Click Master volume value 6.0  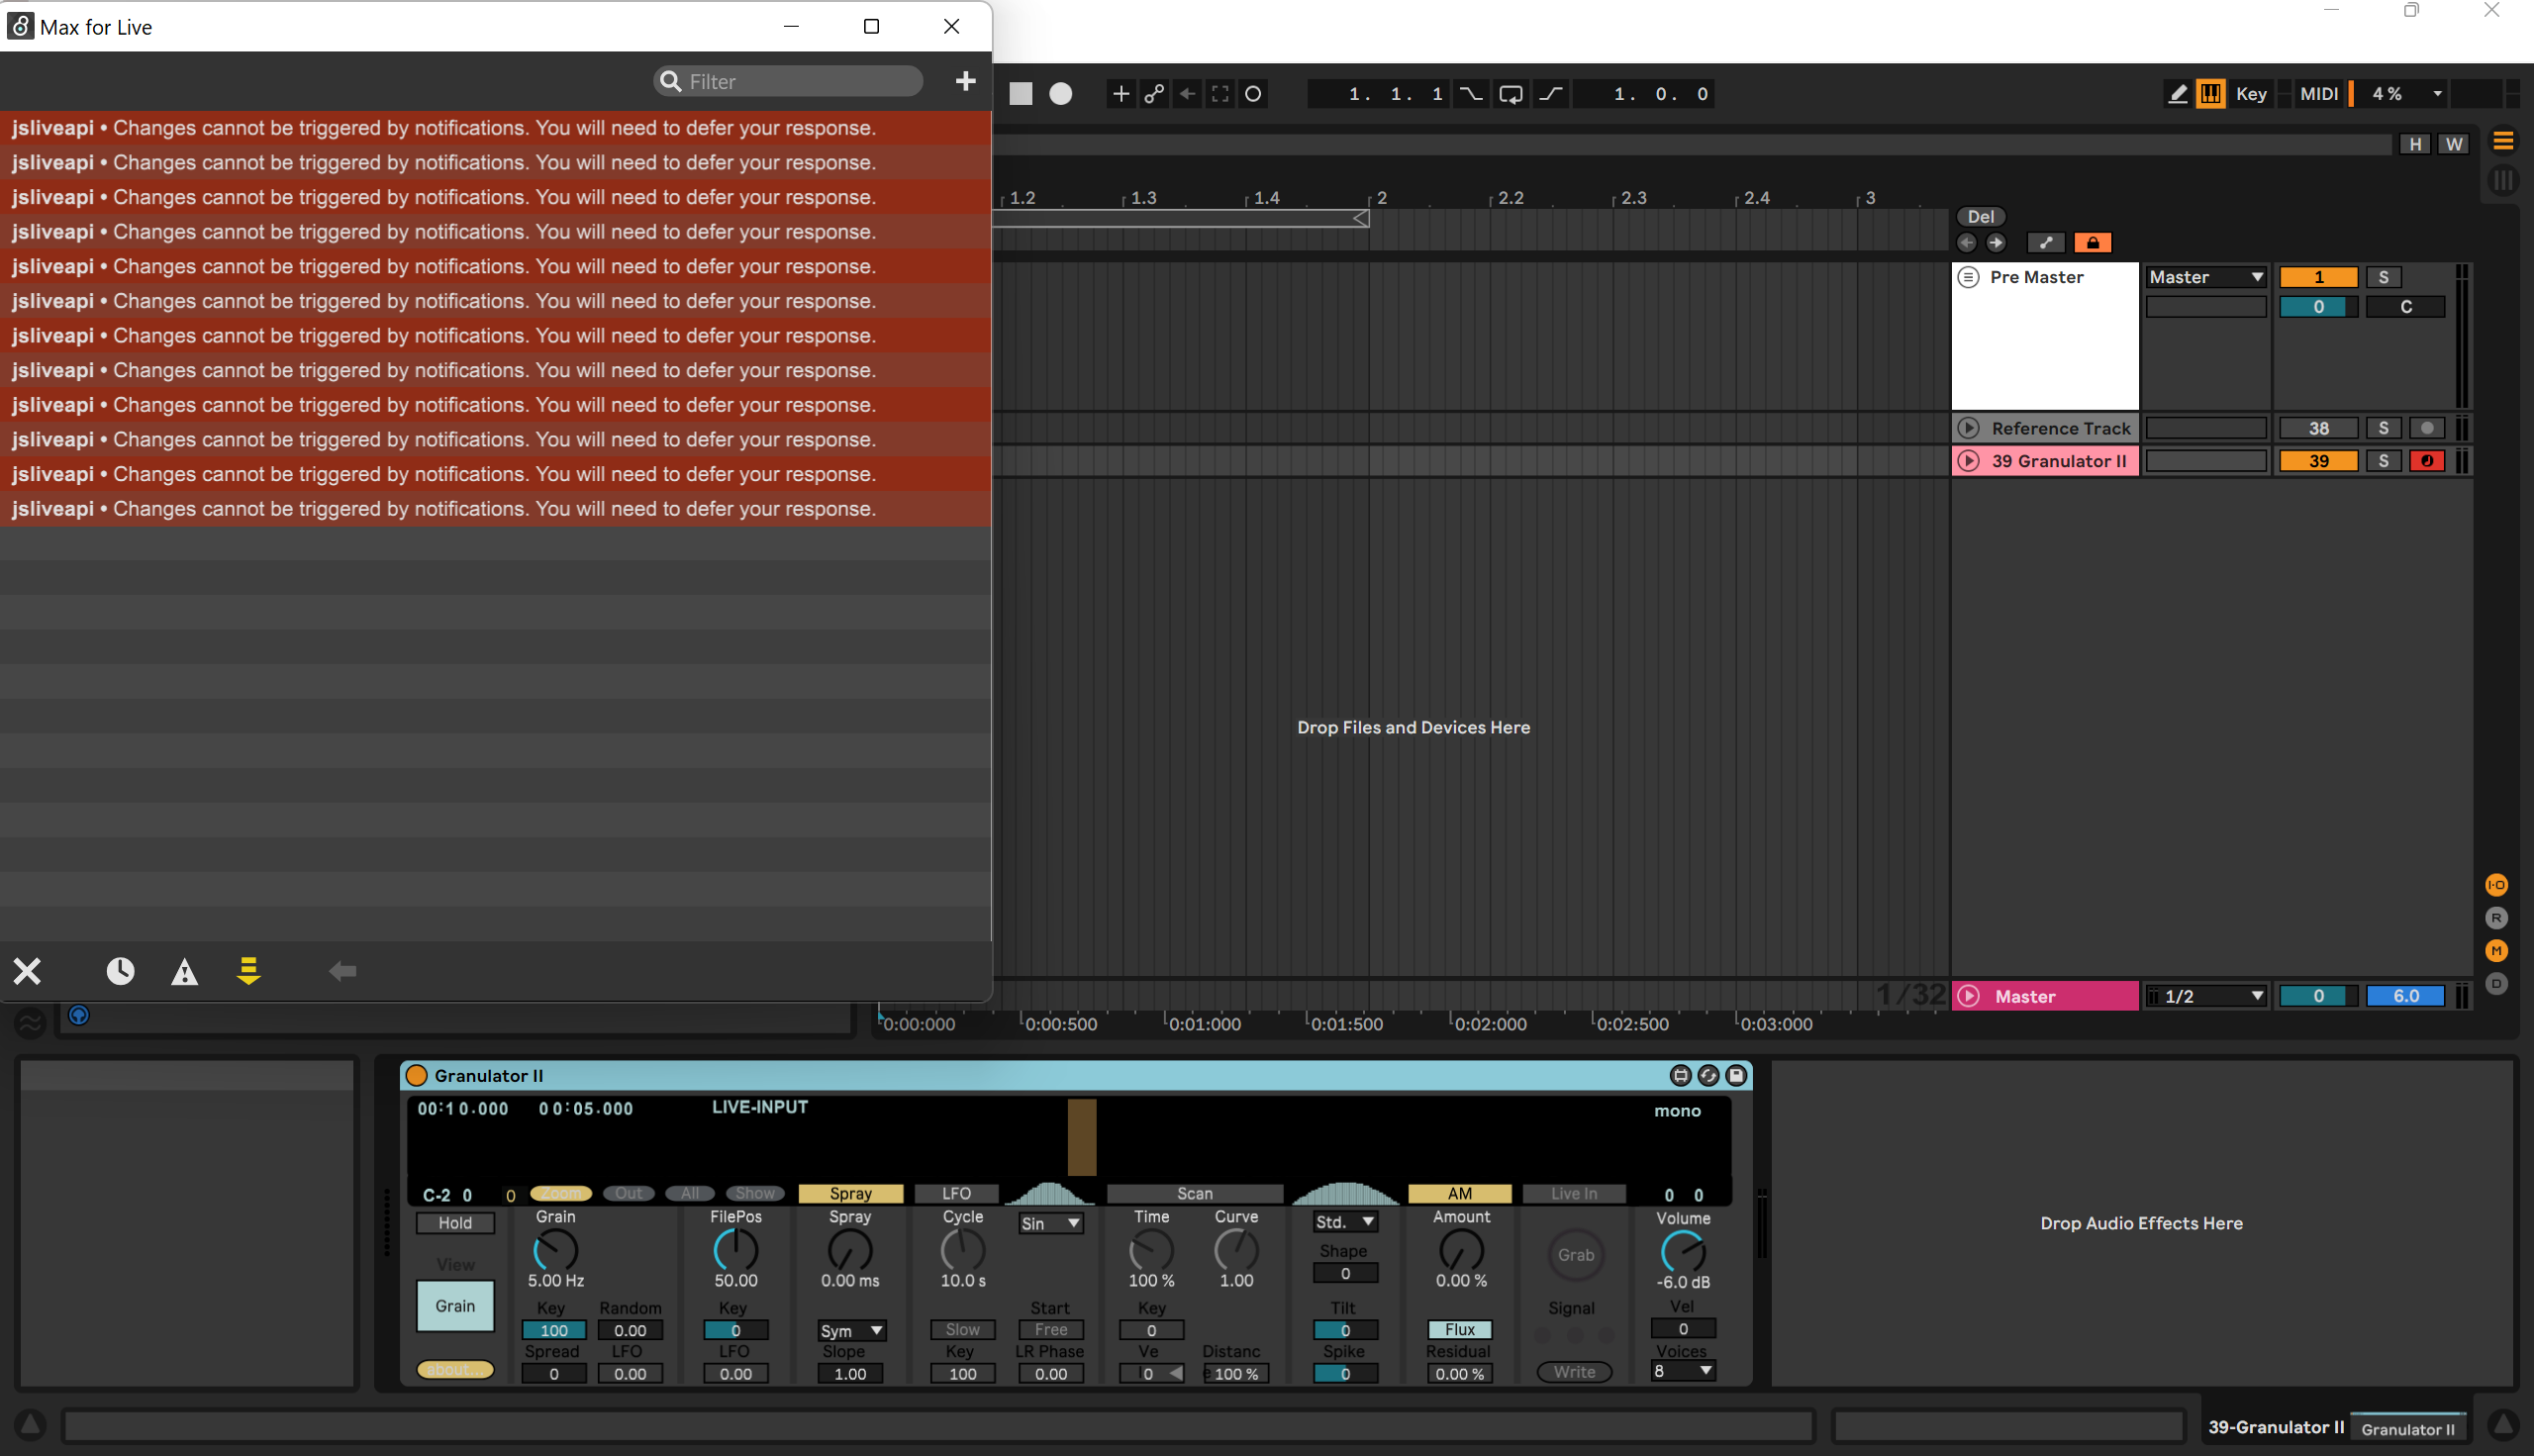2405,996
